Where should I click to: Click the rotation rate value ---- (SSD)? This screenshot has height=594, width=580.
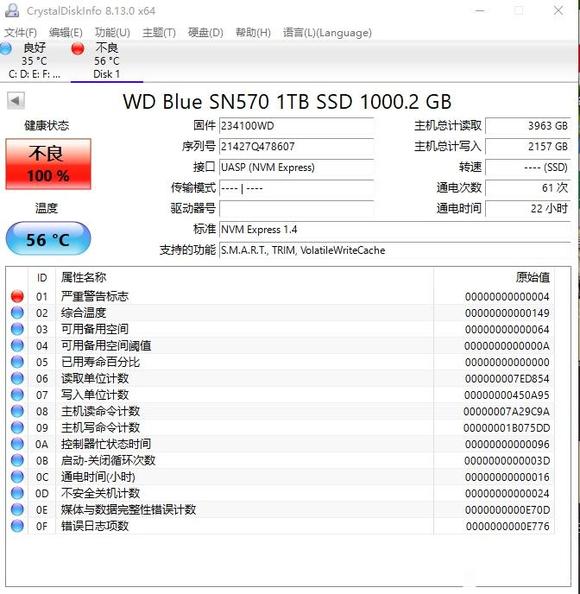[528, 167]
